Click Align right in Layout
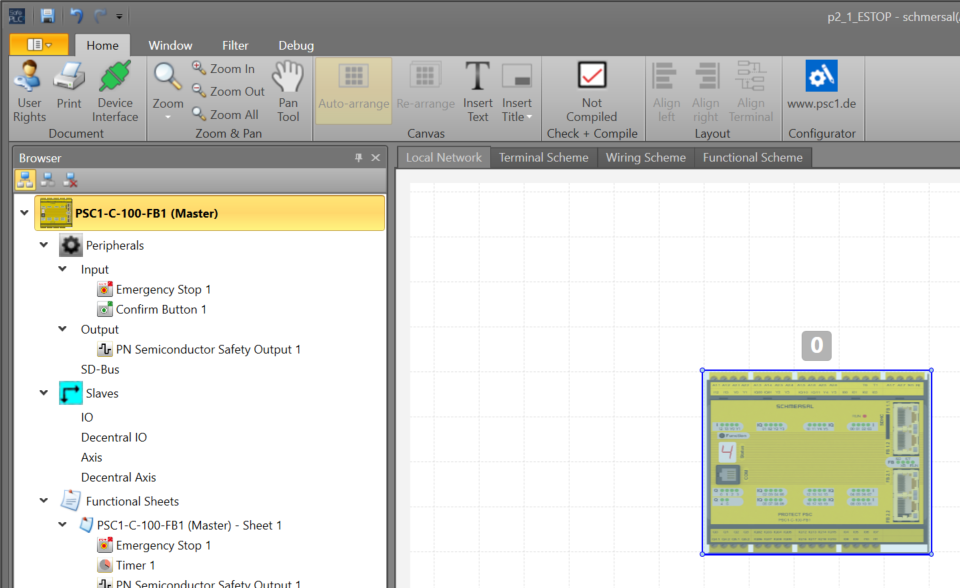960x588 pixels. click(x=705, y=92)
